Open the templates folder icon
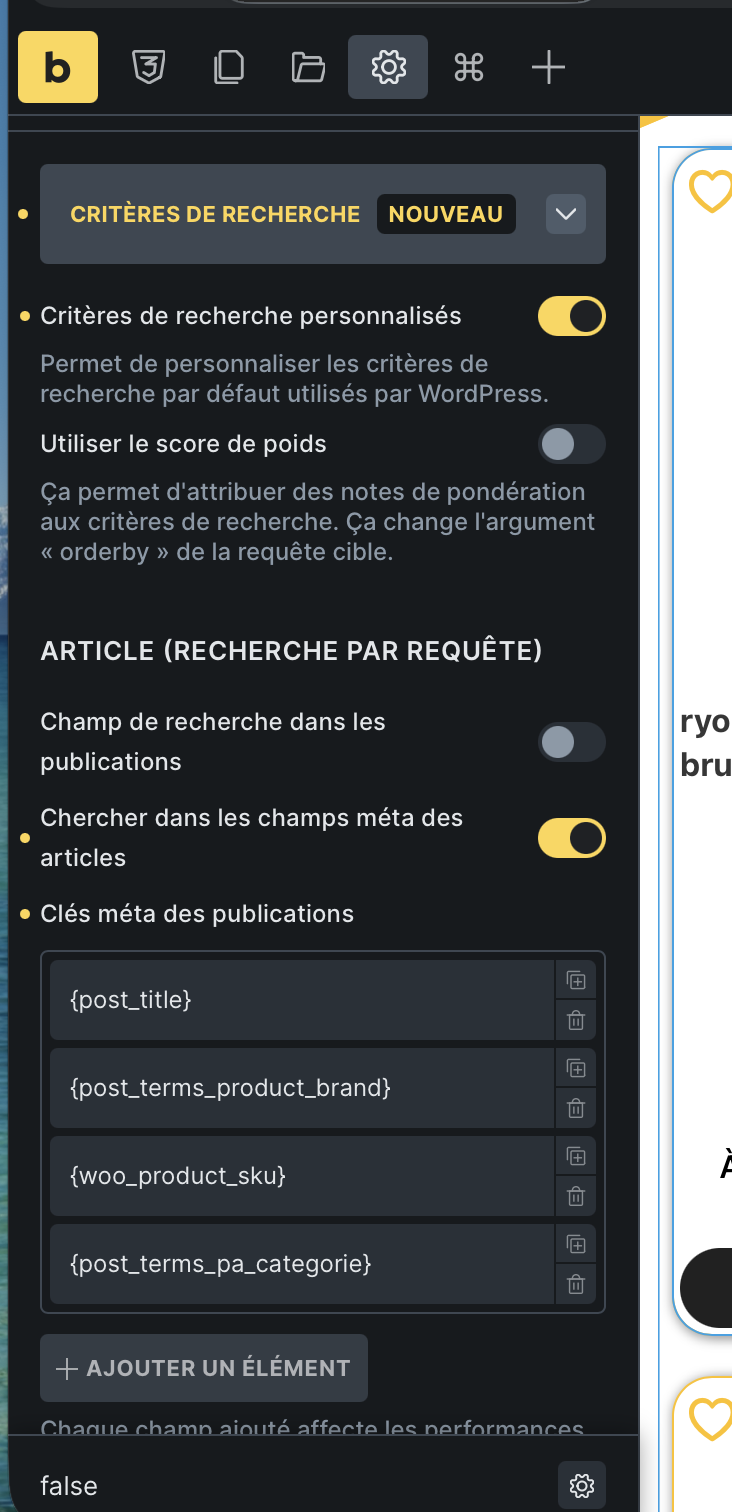 (308, 68)
